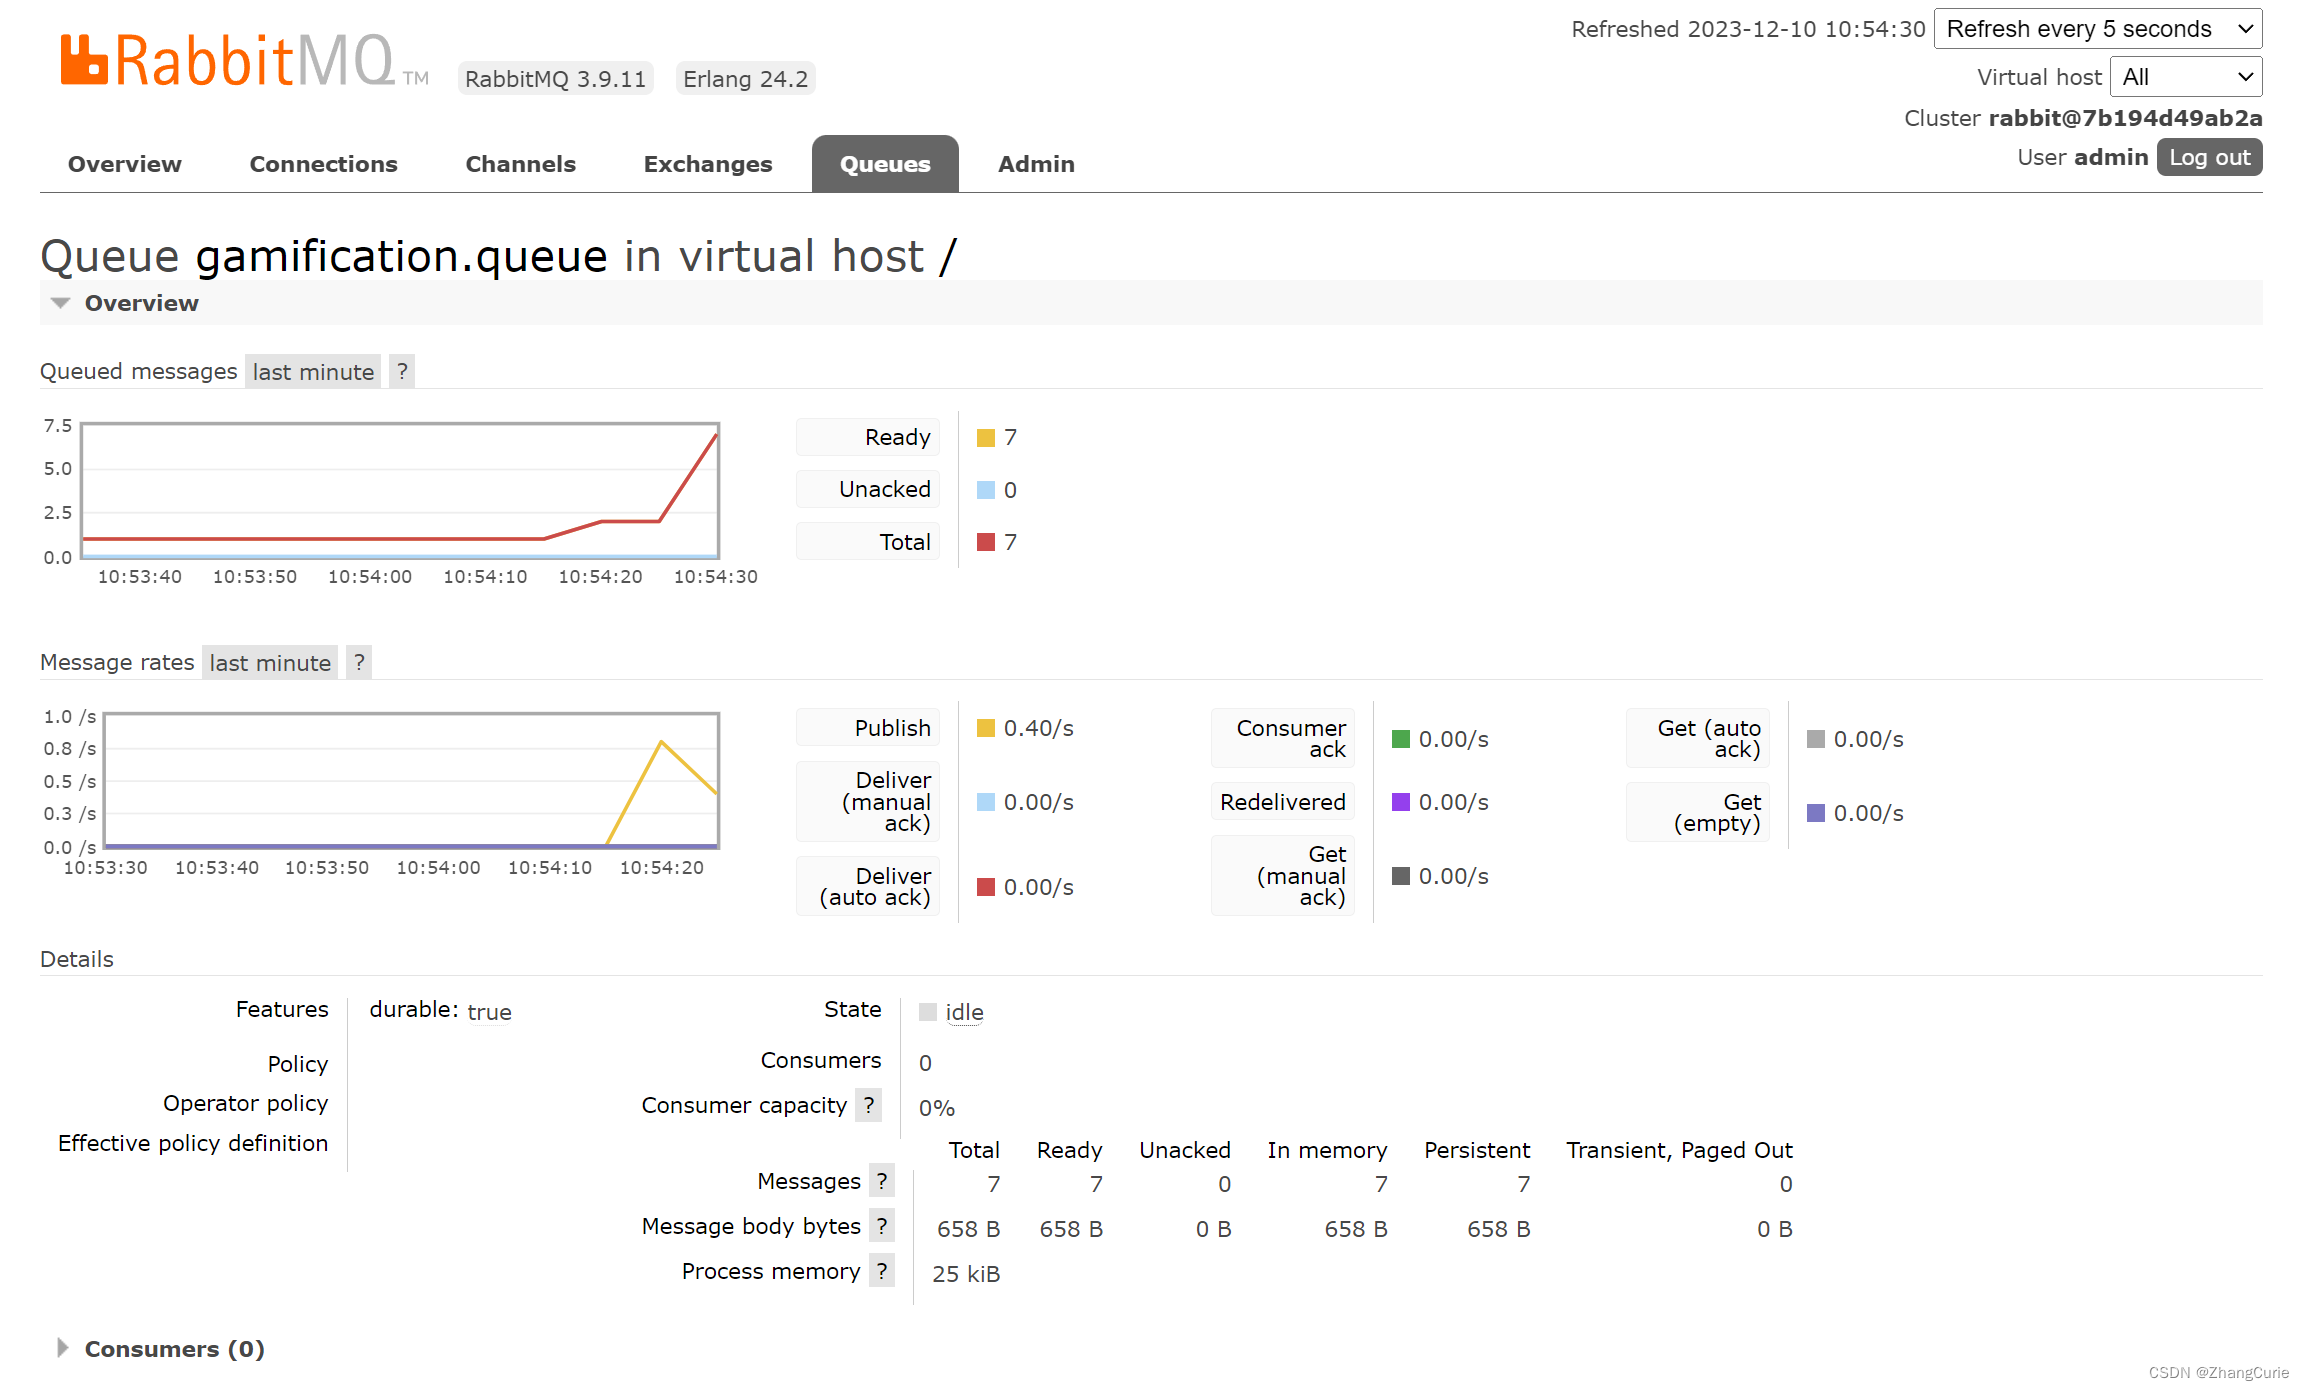2304x1391 pixels.
Task: Click the Process memory 25 kiB value
Action: 966,1274
